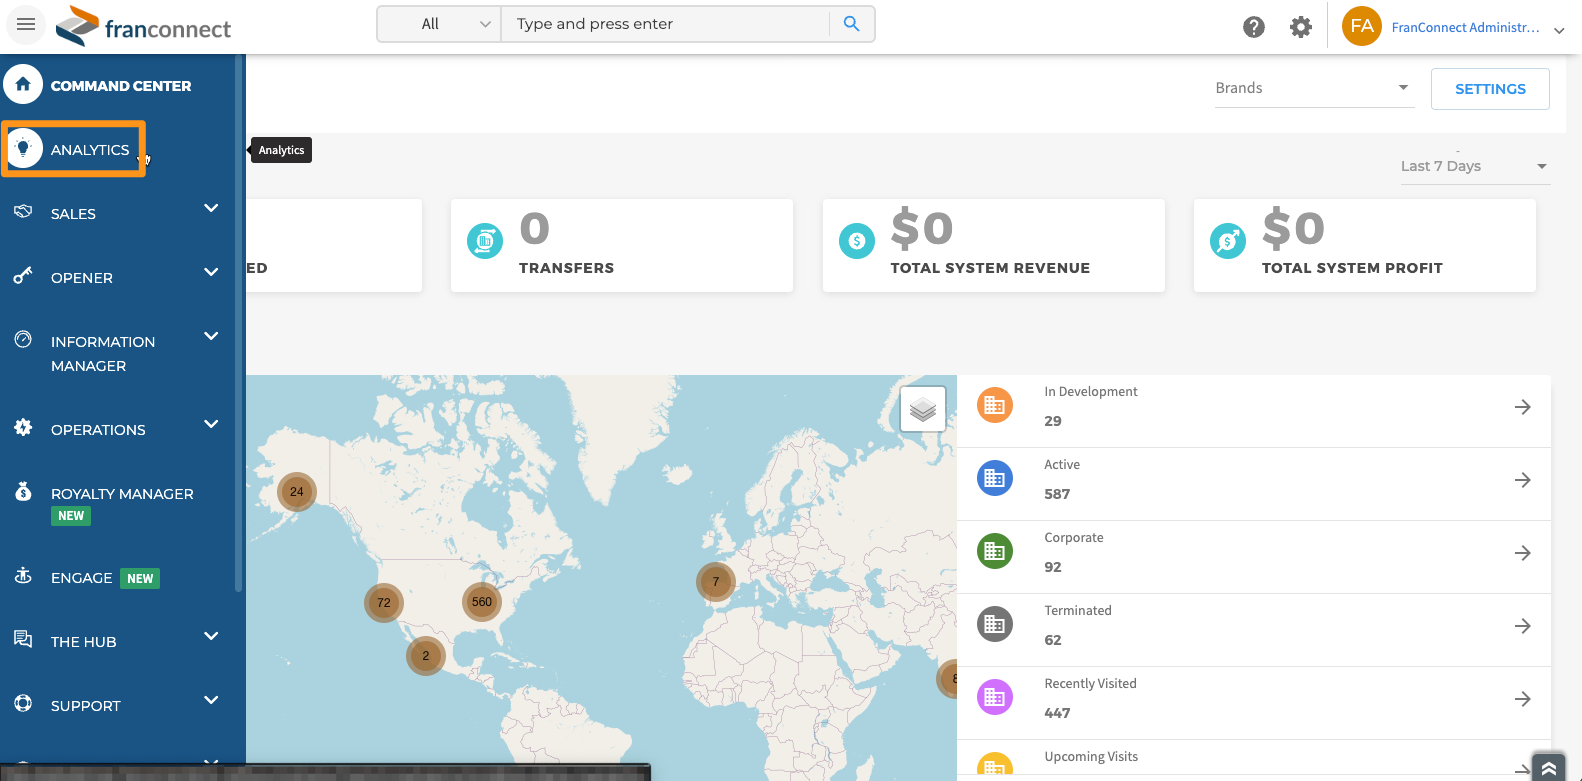Click the FA user avatar
The image size is (1582, 781).
coord(1362,26)
